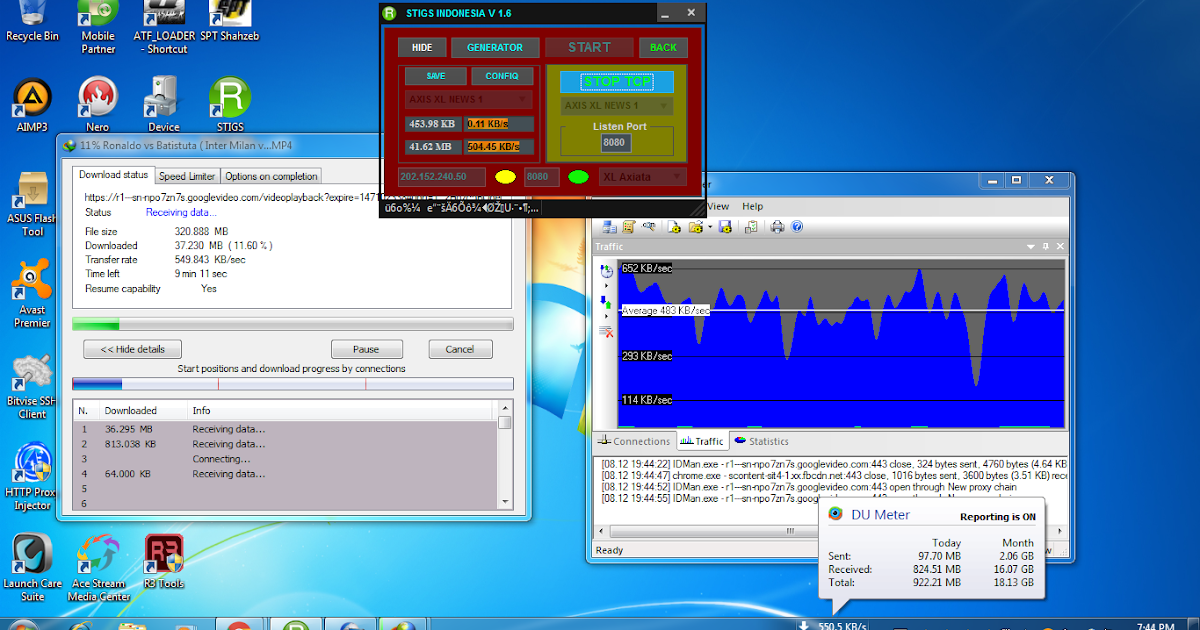
Task: Pin the Proxifier Traffic panel
Action: coord(1045,246)
